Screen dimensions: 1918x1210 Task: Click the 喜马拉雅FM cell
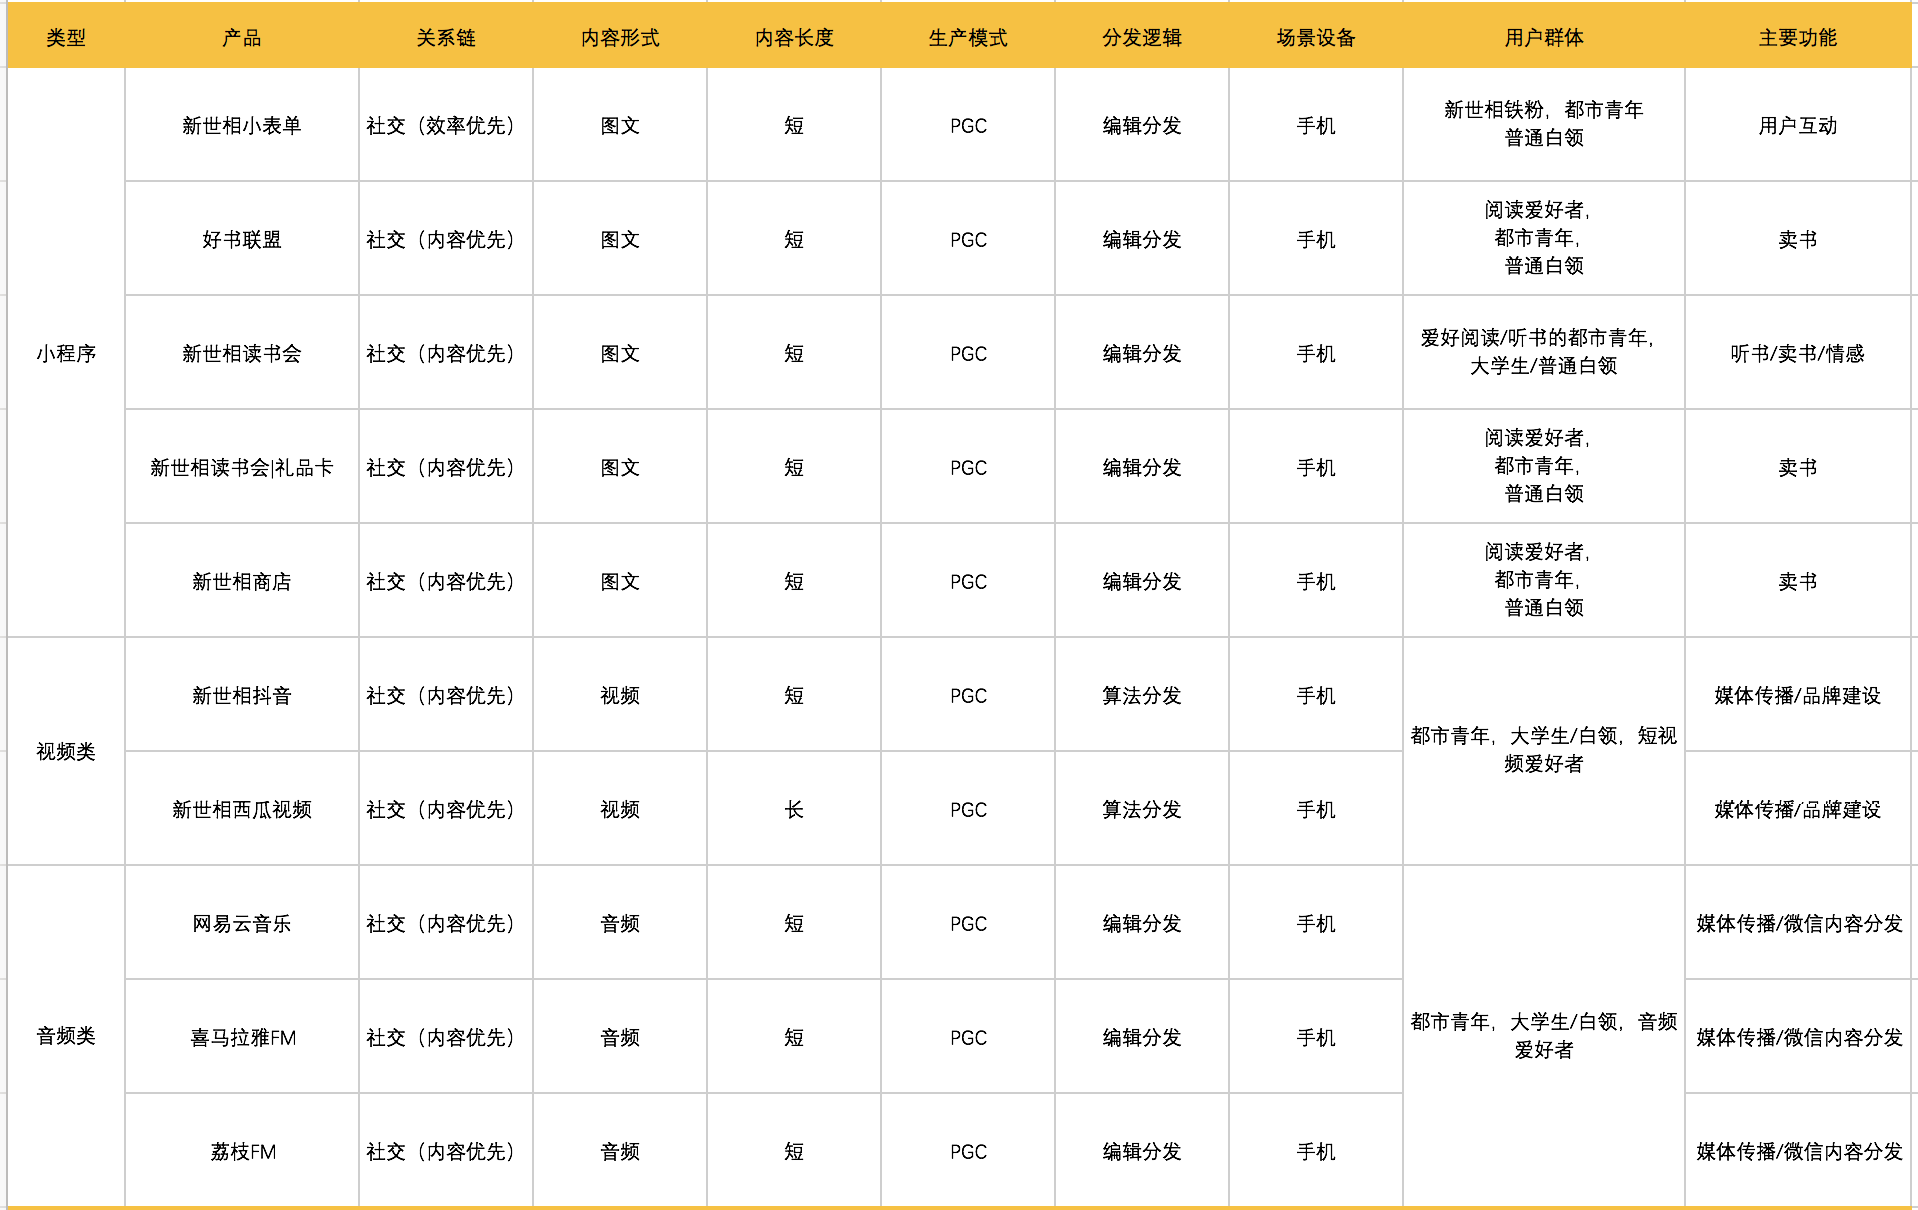tap(241, 1038)
